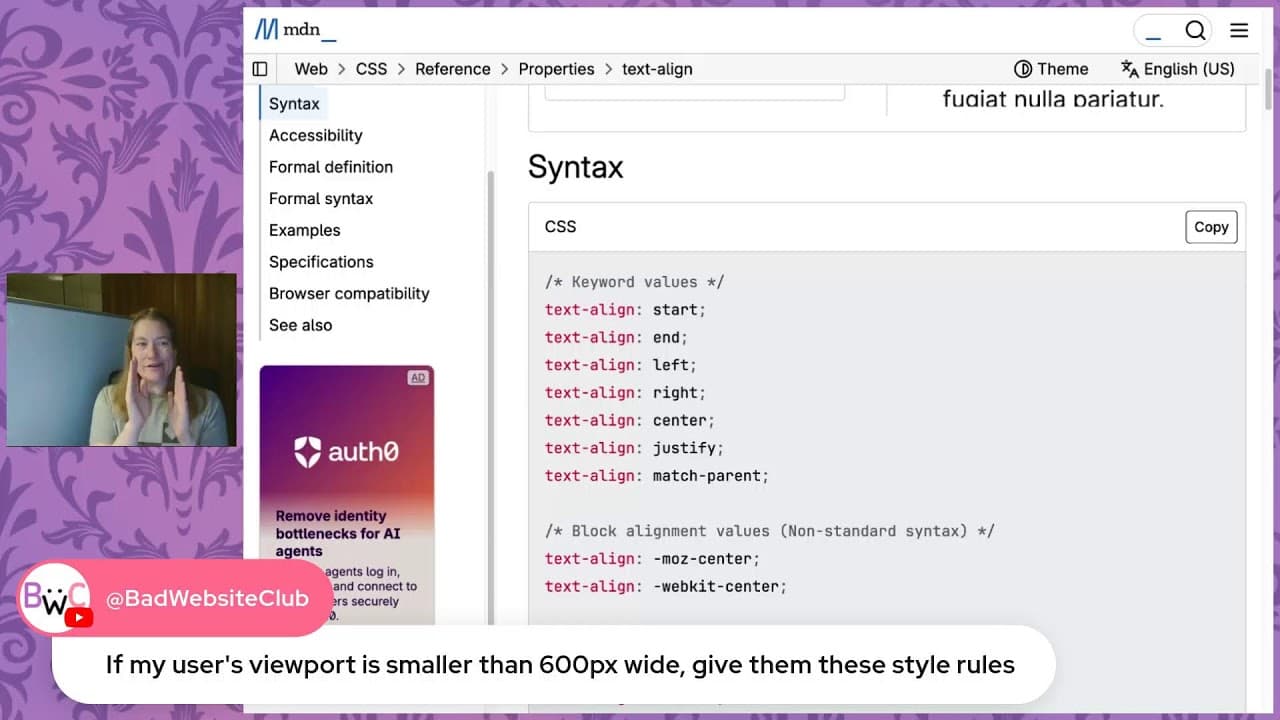
Task: Jump to Formal definition section
Action: (331, 167)
